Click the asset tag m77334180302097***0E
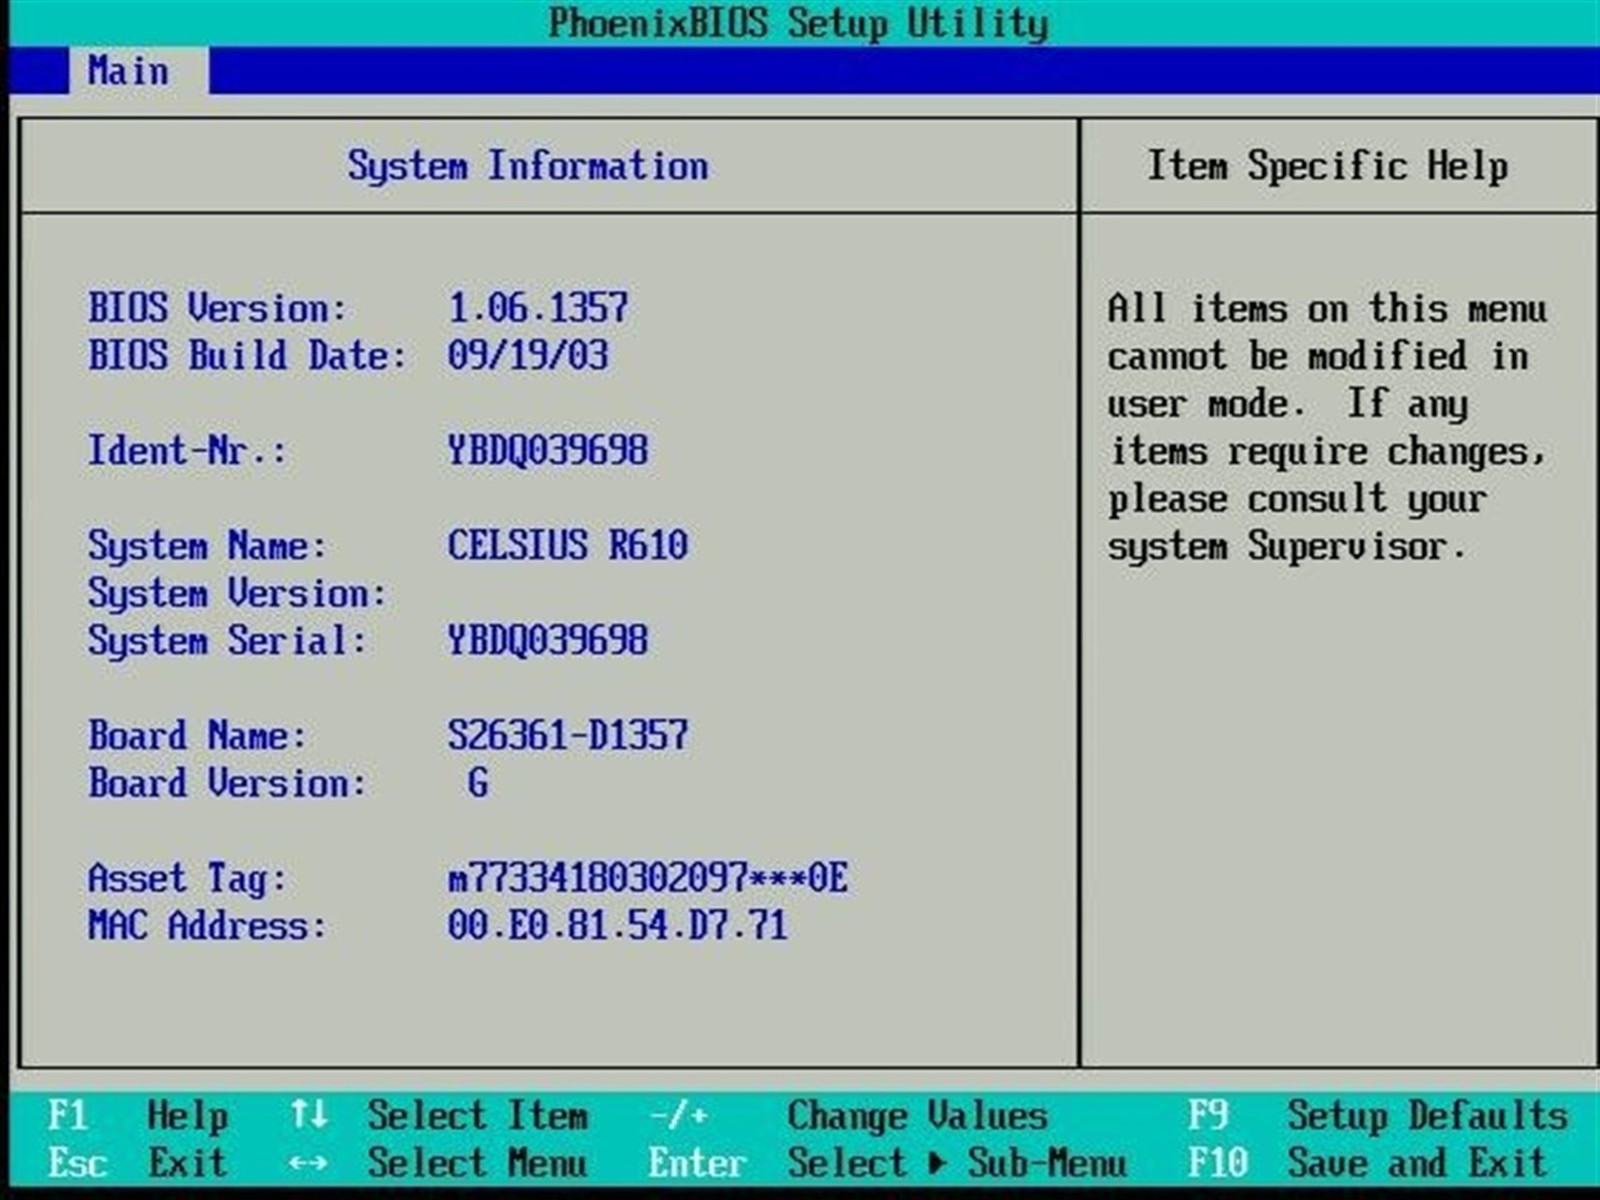Viewport: 1600px width, 1200px height. [x=648, y=878]
